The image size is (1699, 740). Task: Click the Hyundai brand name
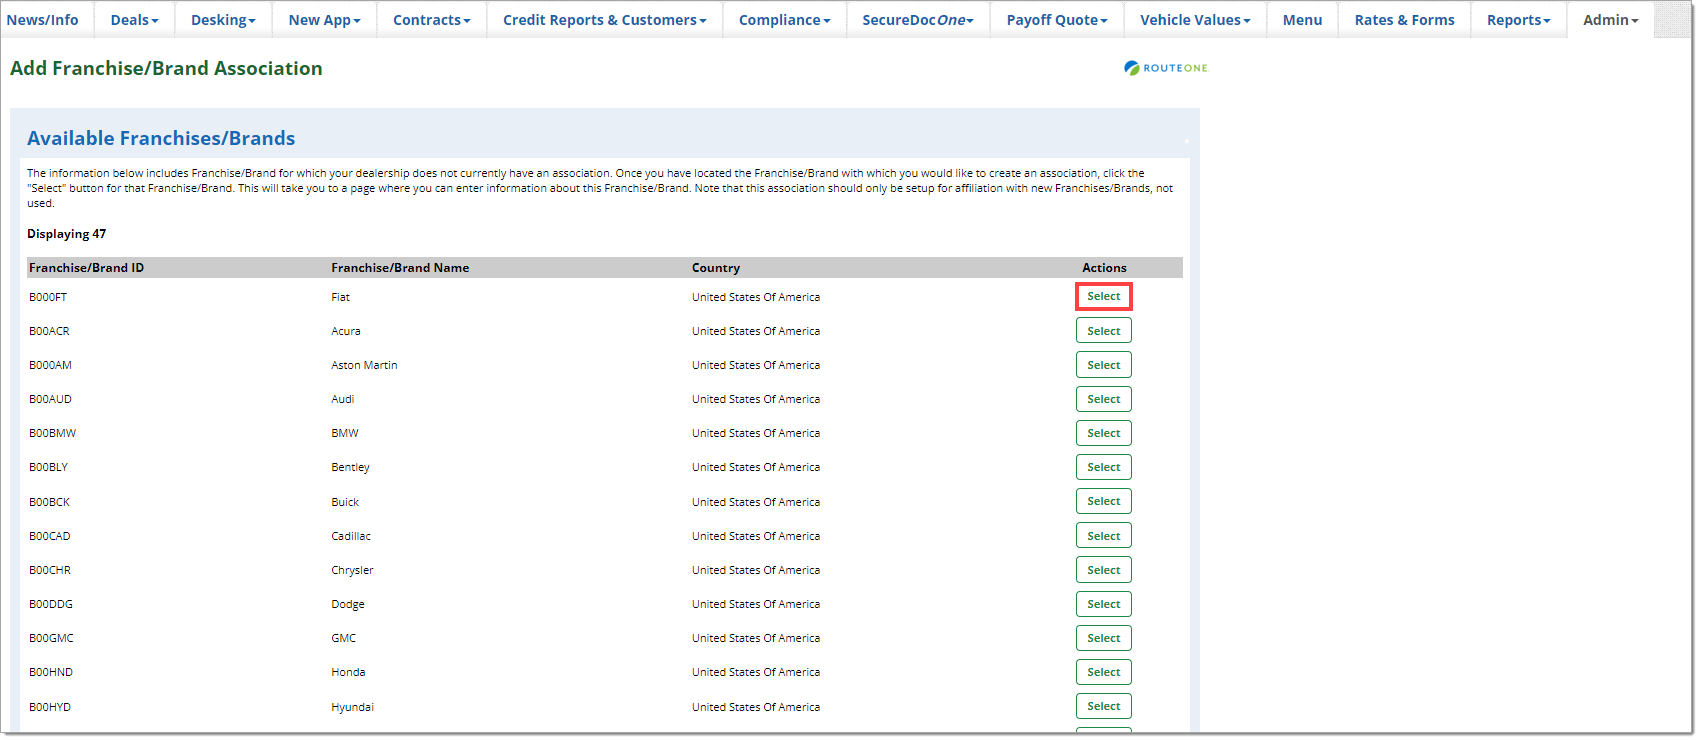tap(352, 707)
